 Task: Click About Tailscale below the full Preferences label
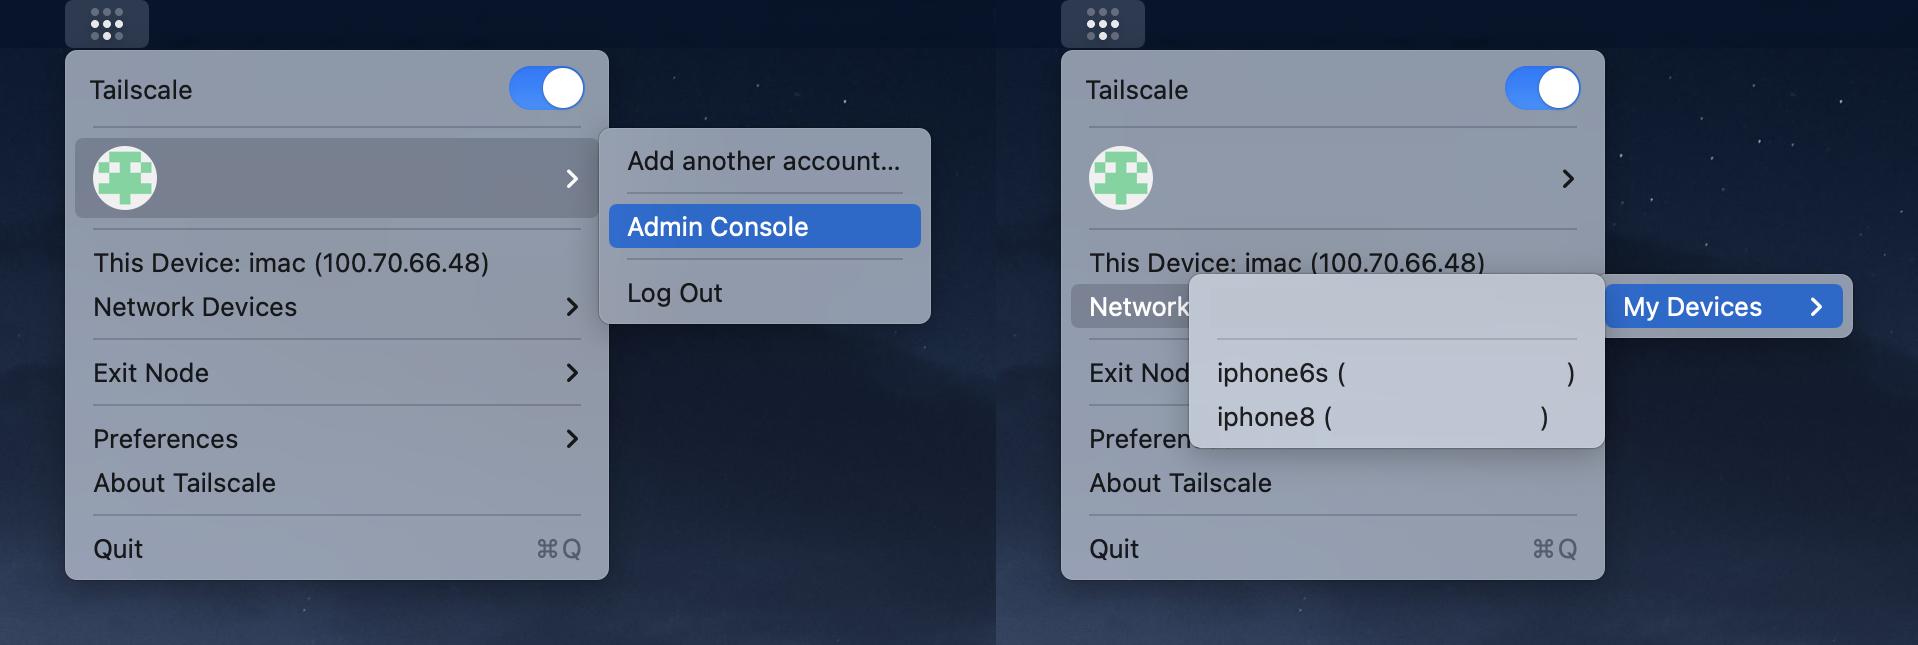pyautogui.click(x=184, y=483)
